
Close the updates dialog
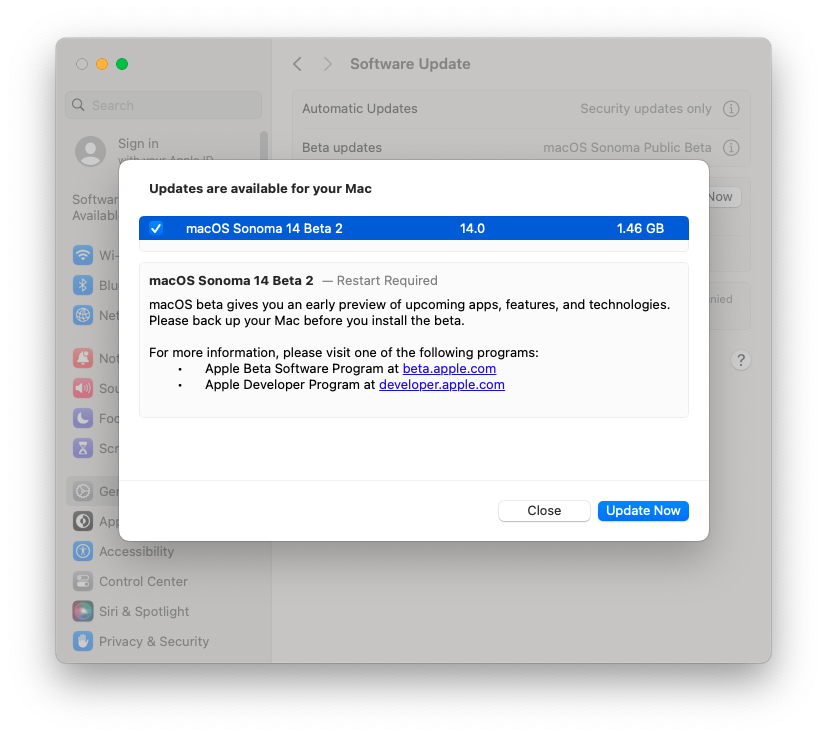point(544,511)
